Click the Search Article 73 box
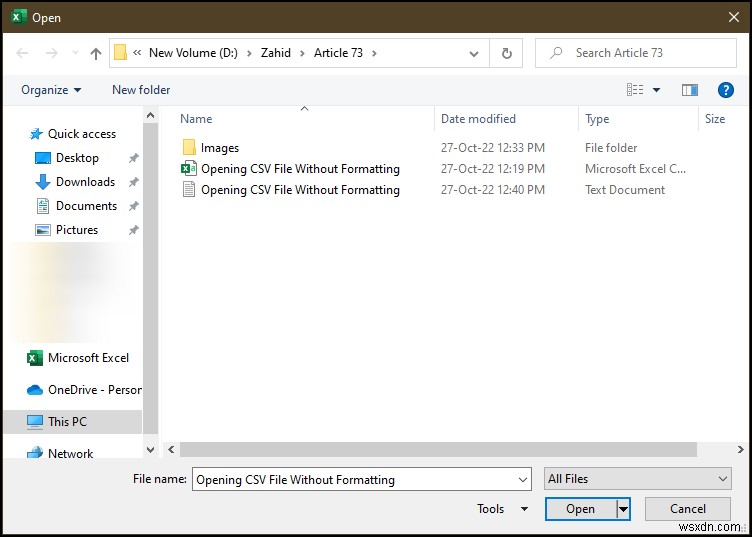 (x=636, y=53)
